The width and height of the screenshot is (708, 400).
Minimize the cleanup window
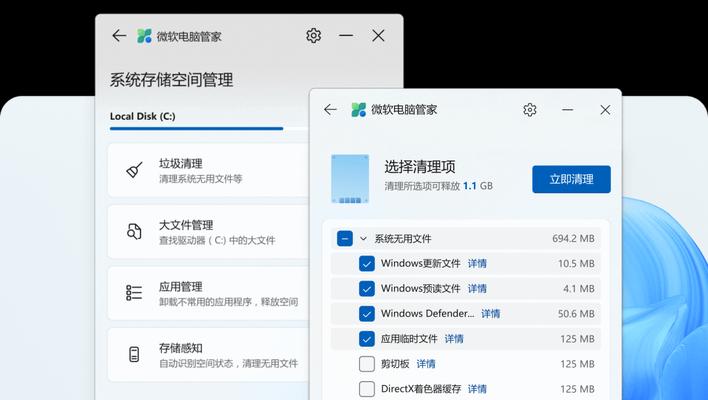coord(568,110)
